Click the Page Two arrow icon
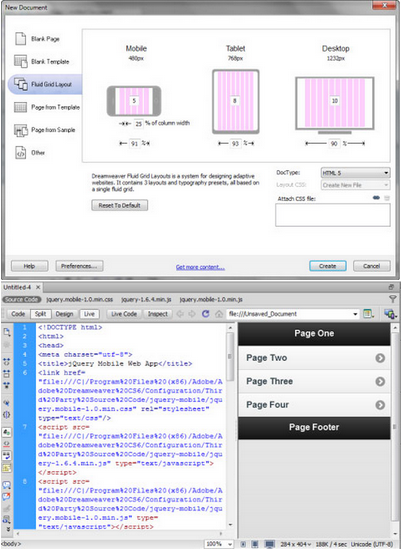 tap(380, 358)
